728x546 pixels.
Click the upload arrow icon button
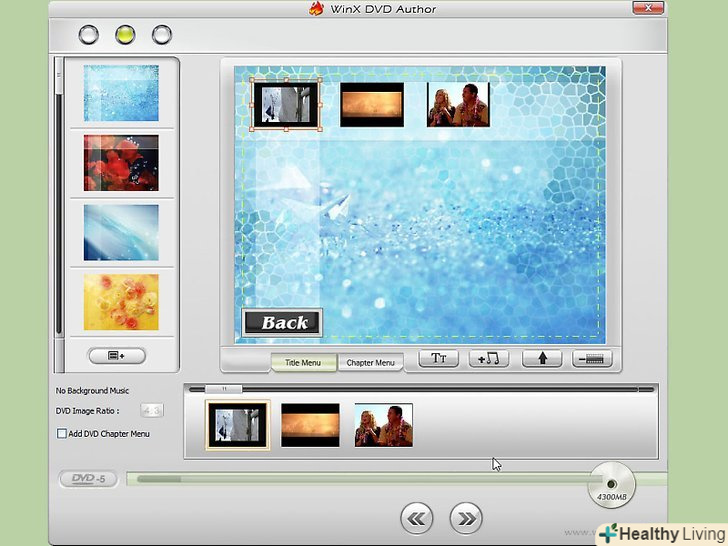point(542,359)
